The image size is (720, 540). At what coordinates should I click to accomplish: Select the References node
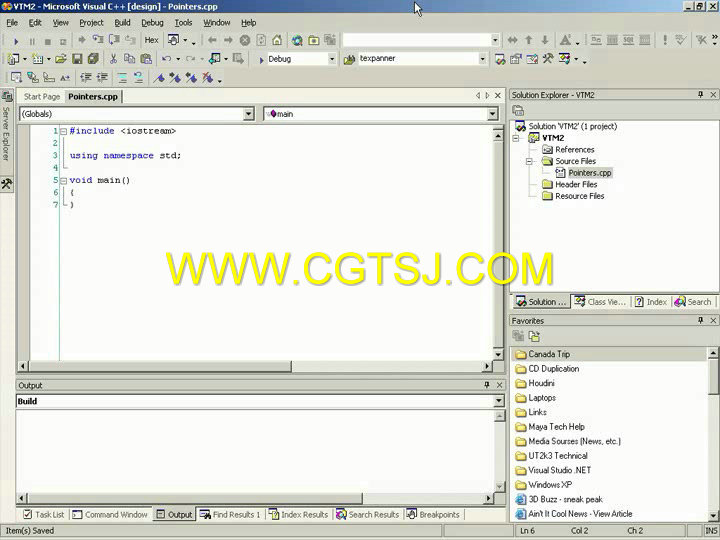(x=574, y=150)
